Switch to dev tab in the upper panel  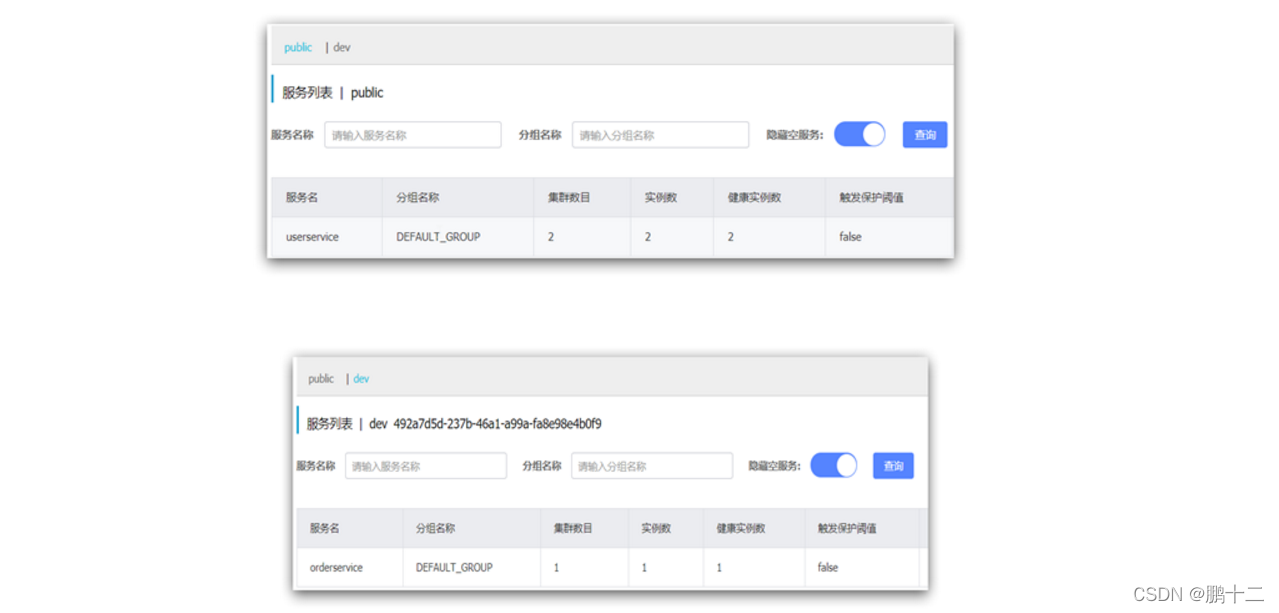pos(342,47)
